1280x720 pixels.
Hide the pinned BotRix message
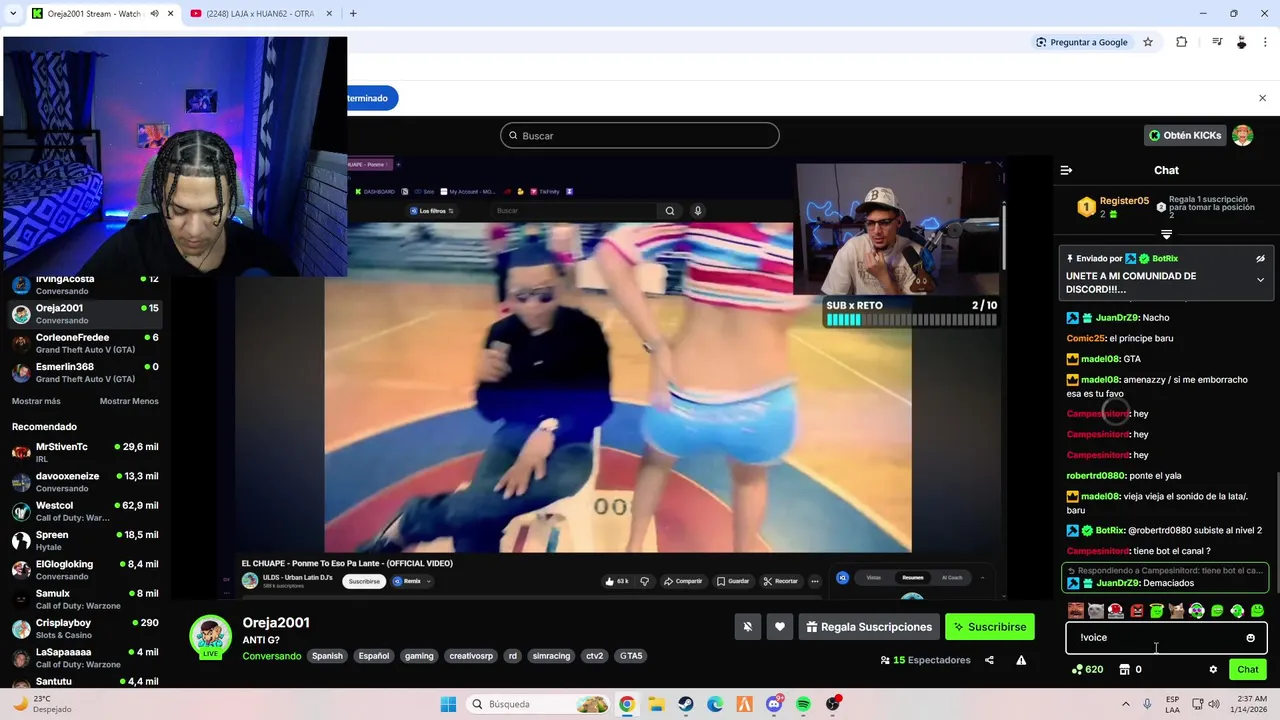click(x=1260, y=258)
